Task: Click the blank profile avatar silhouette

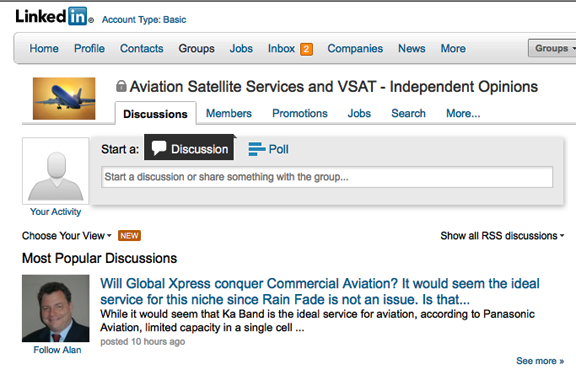Action: (55, 171)
